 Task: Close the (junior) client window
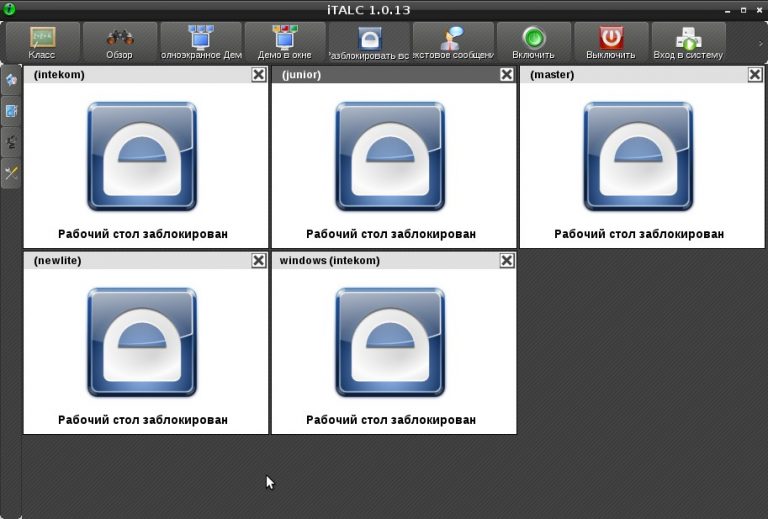point(507,74)
